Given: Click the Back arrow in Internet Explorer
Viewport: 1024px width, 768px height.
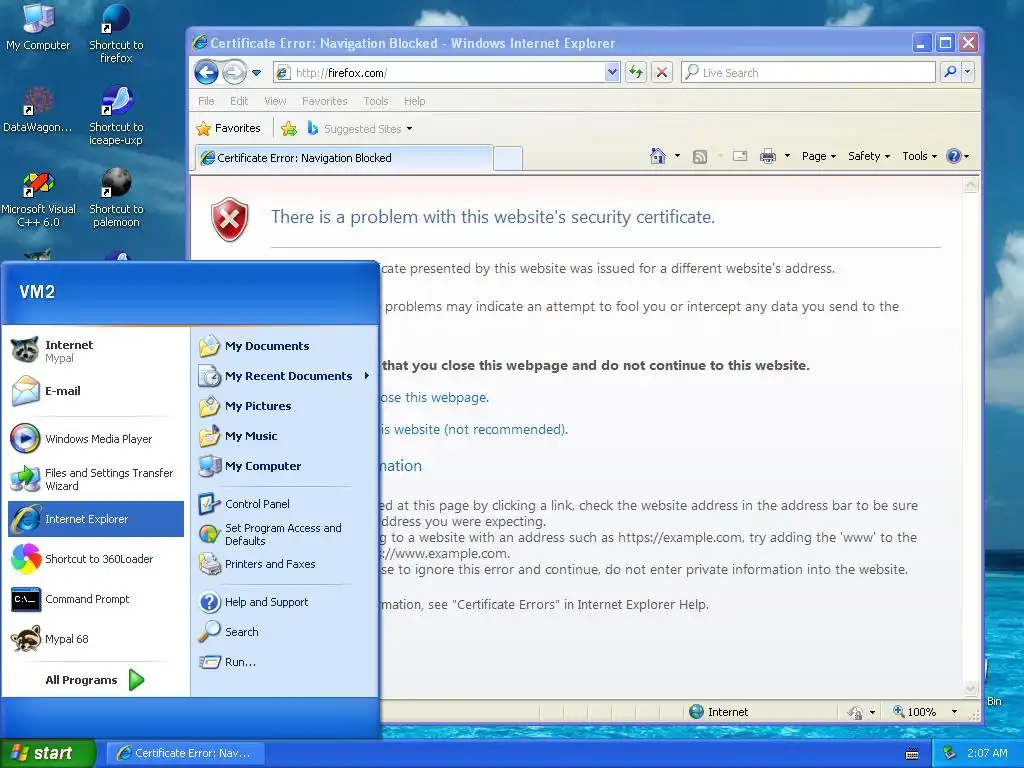Looking at the screenshot, I should pyautogui.click(x=206, y=72).
